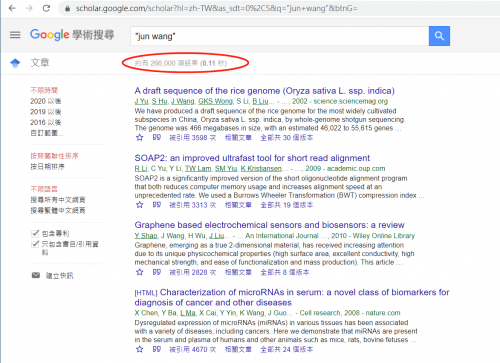Go back with the browser back arrow
The image size is (500, 363).
pos(12,8)
